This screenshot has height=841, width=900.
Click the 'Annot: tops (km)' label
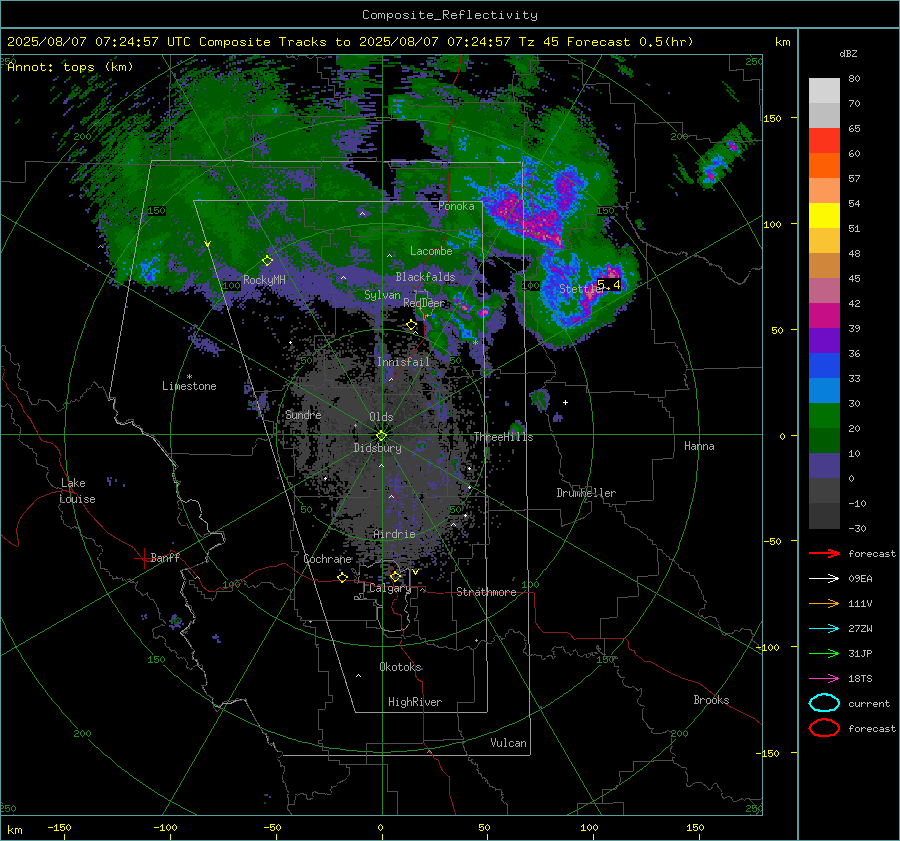(x=70, y=67)
